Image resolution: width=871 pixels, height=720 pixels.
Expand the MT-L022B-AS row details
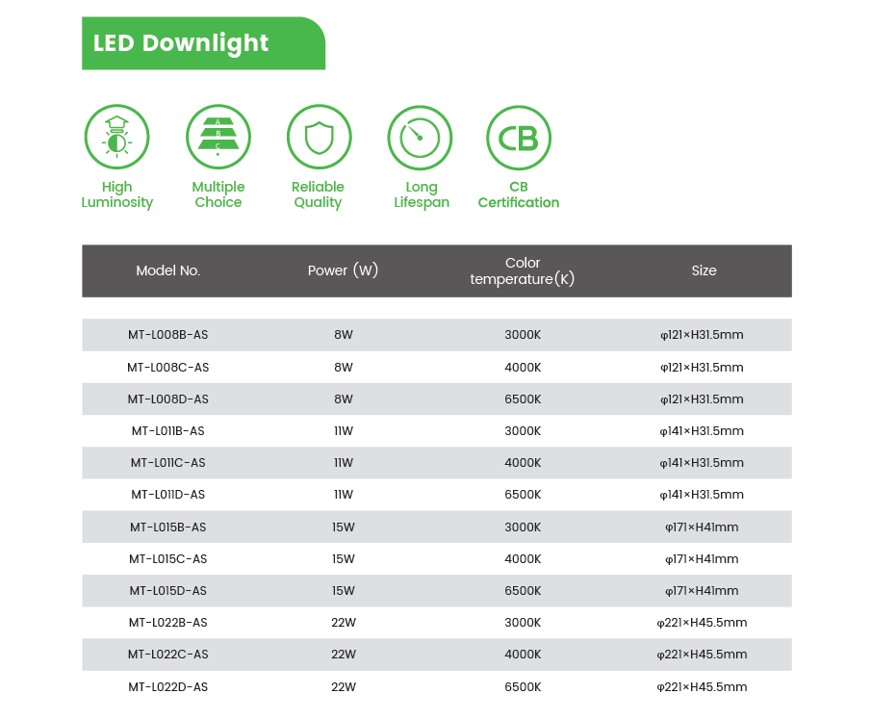[x=436, y=622]
